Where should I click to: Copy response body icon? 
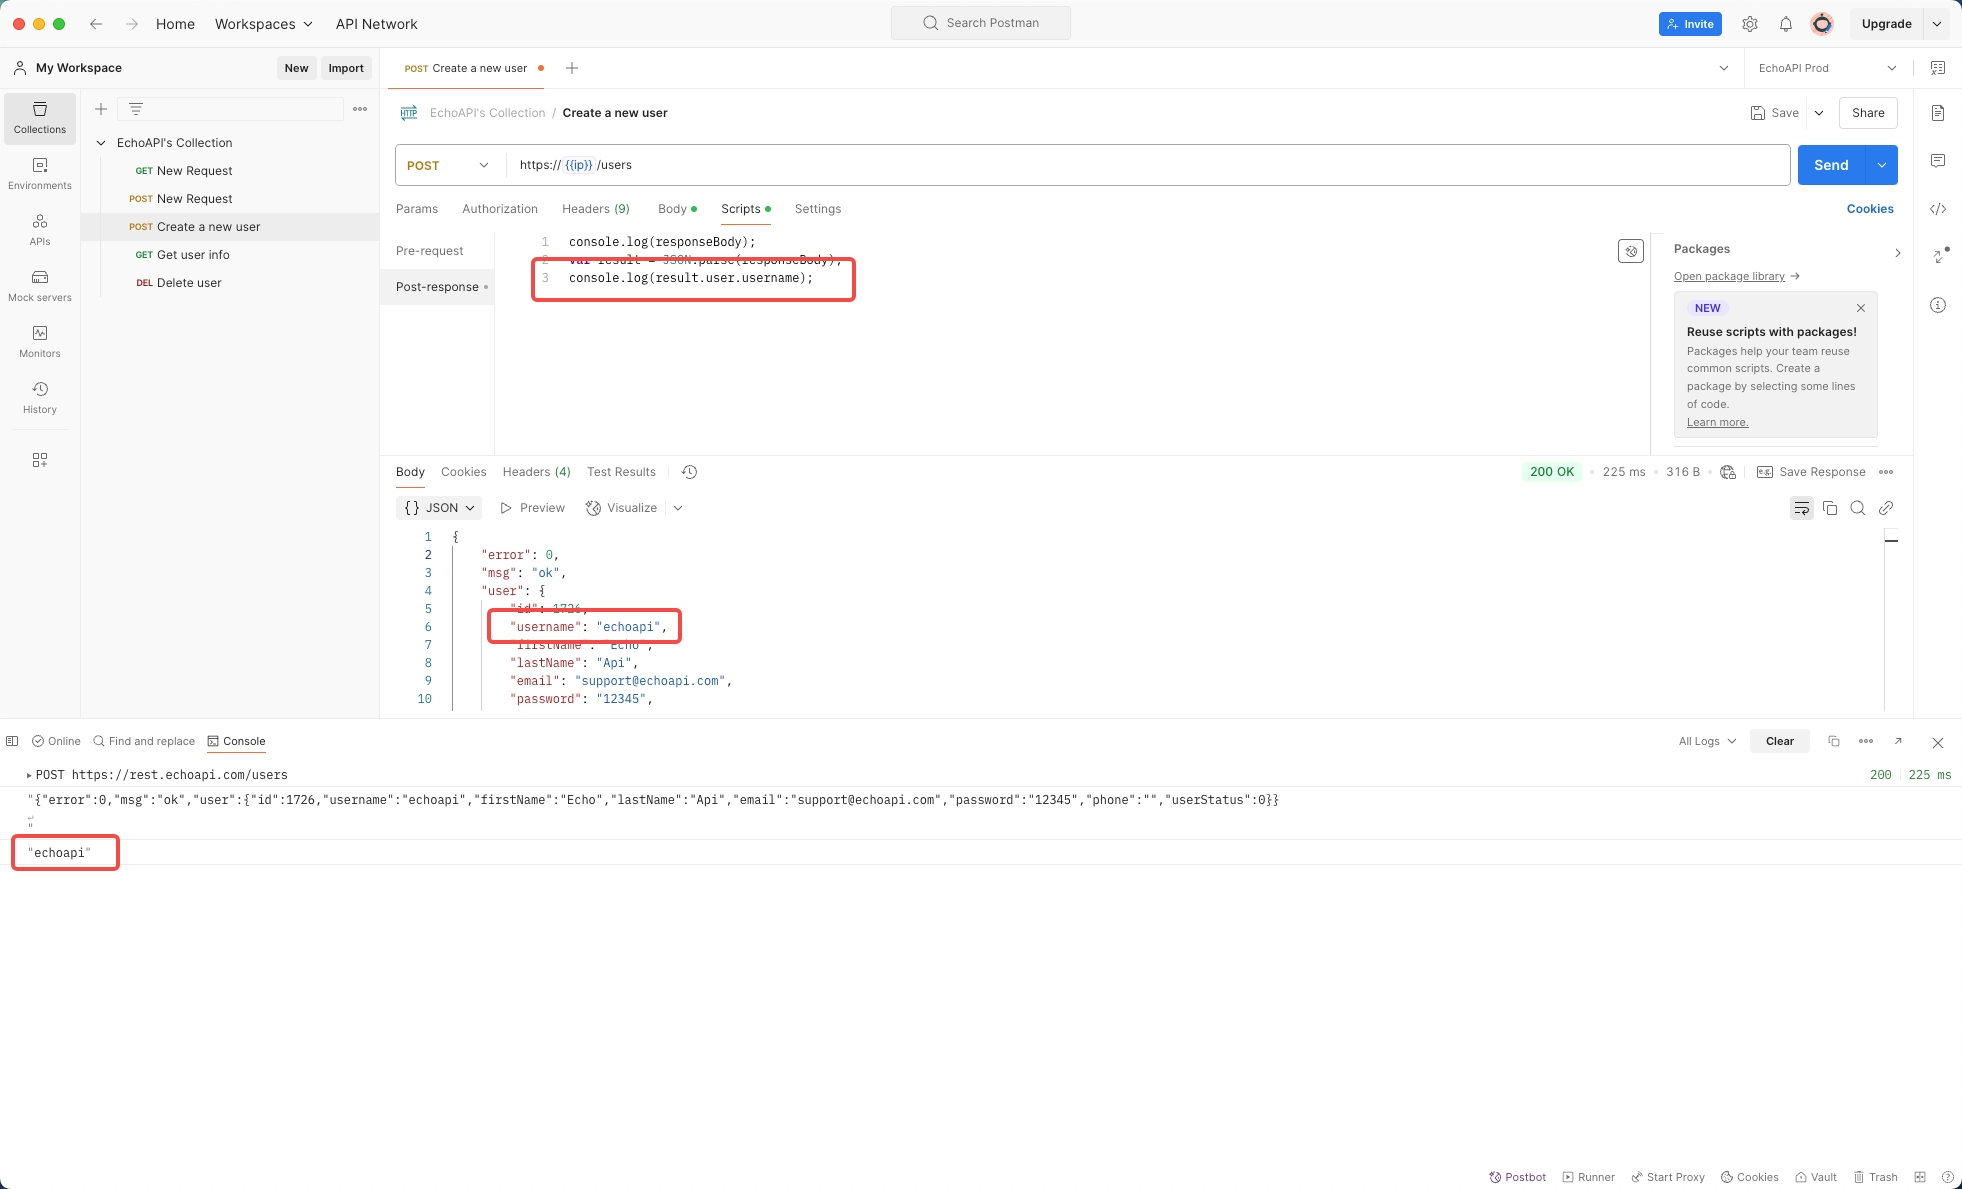point(1830,508)
